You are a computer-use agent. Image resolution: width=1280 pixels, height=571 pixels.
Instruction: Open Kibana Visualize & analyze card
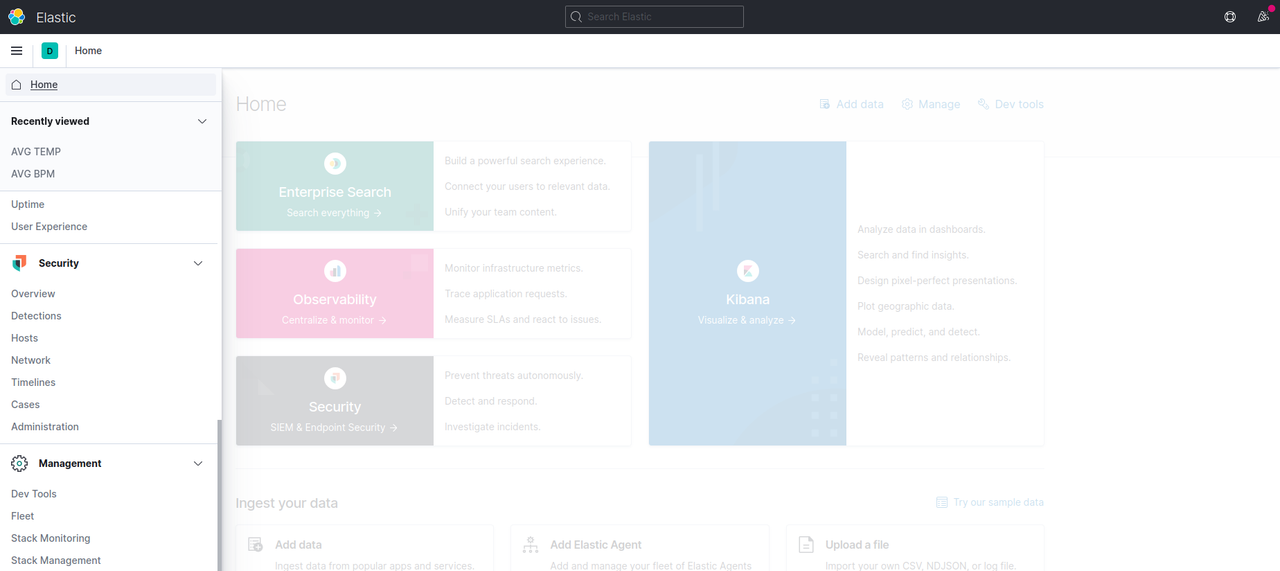tap(748, 293)
